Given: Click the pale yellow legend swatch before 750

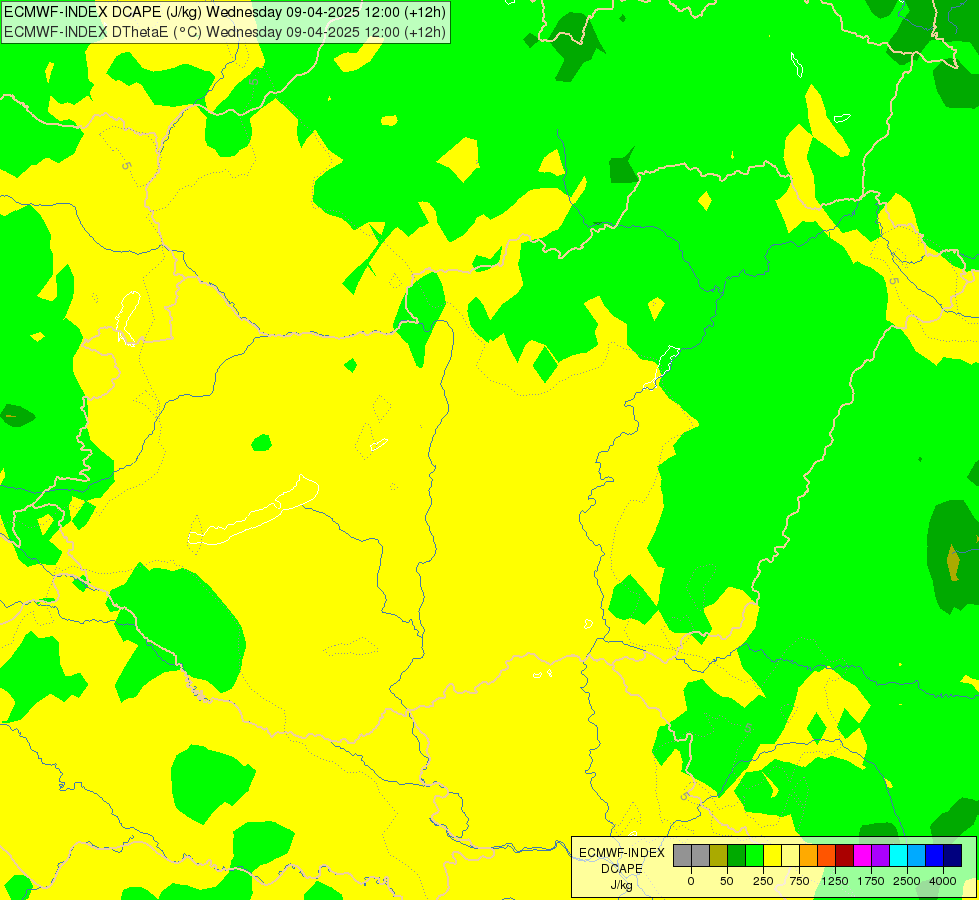Looking at the screenshot, I should tap(790, 856).
